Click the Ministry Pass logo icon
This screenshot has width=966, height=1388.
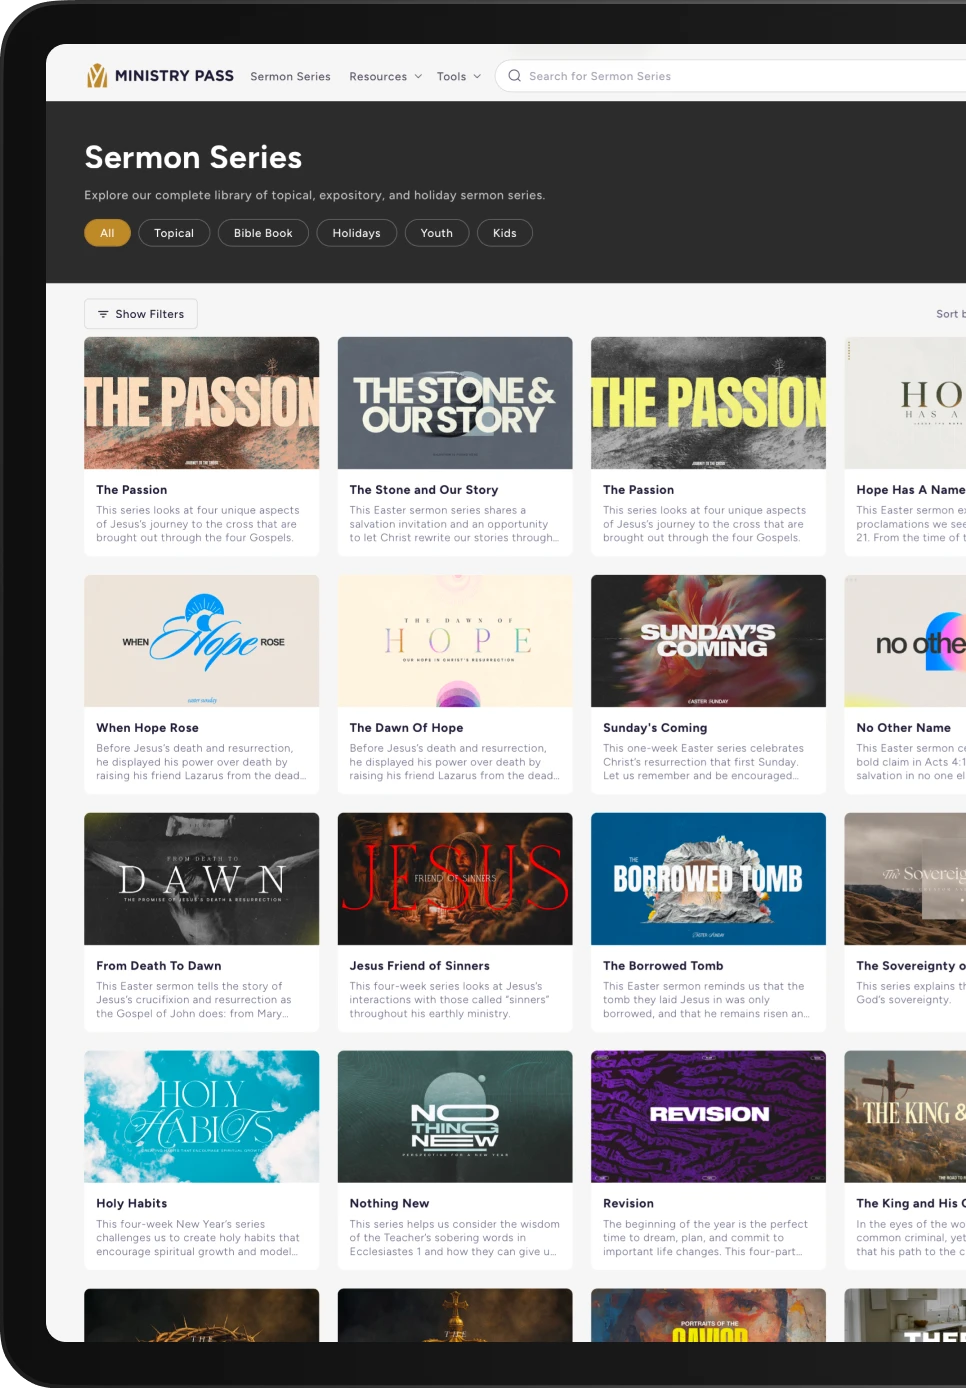(x=98, y=75)
